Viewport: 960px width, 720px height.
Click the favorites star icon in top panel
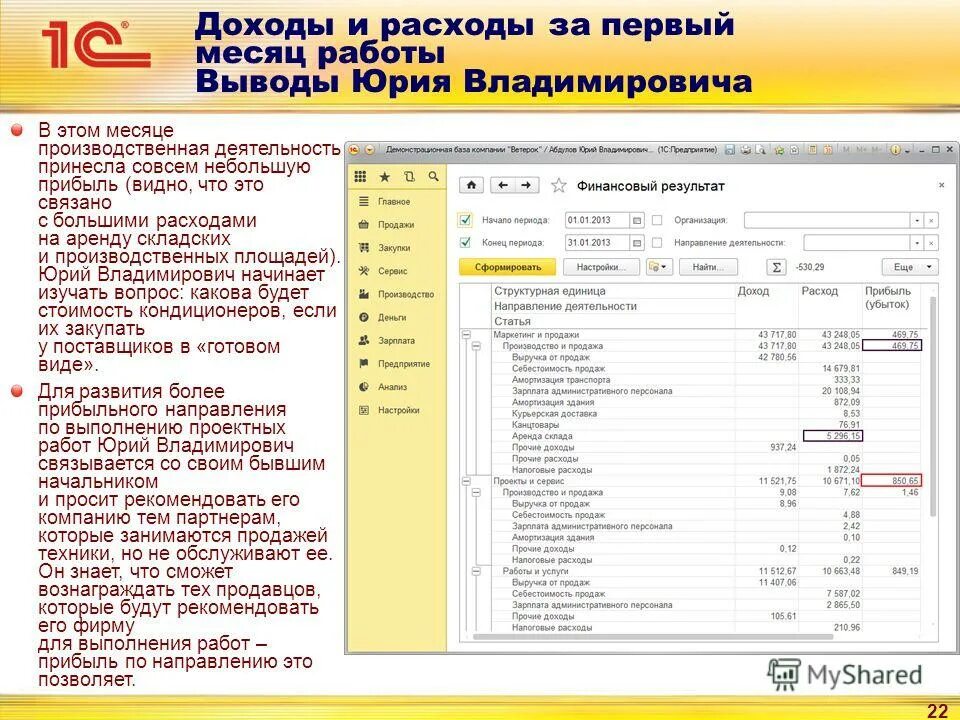tap(385, 175)
